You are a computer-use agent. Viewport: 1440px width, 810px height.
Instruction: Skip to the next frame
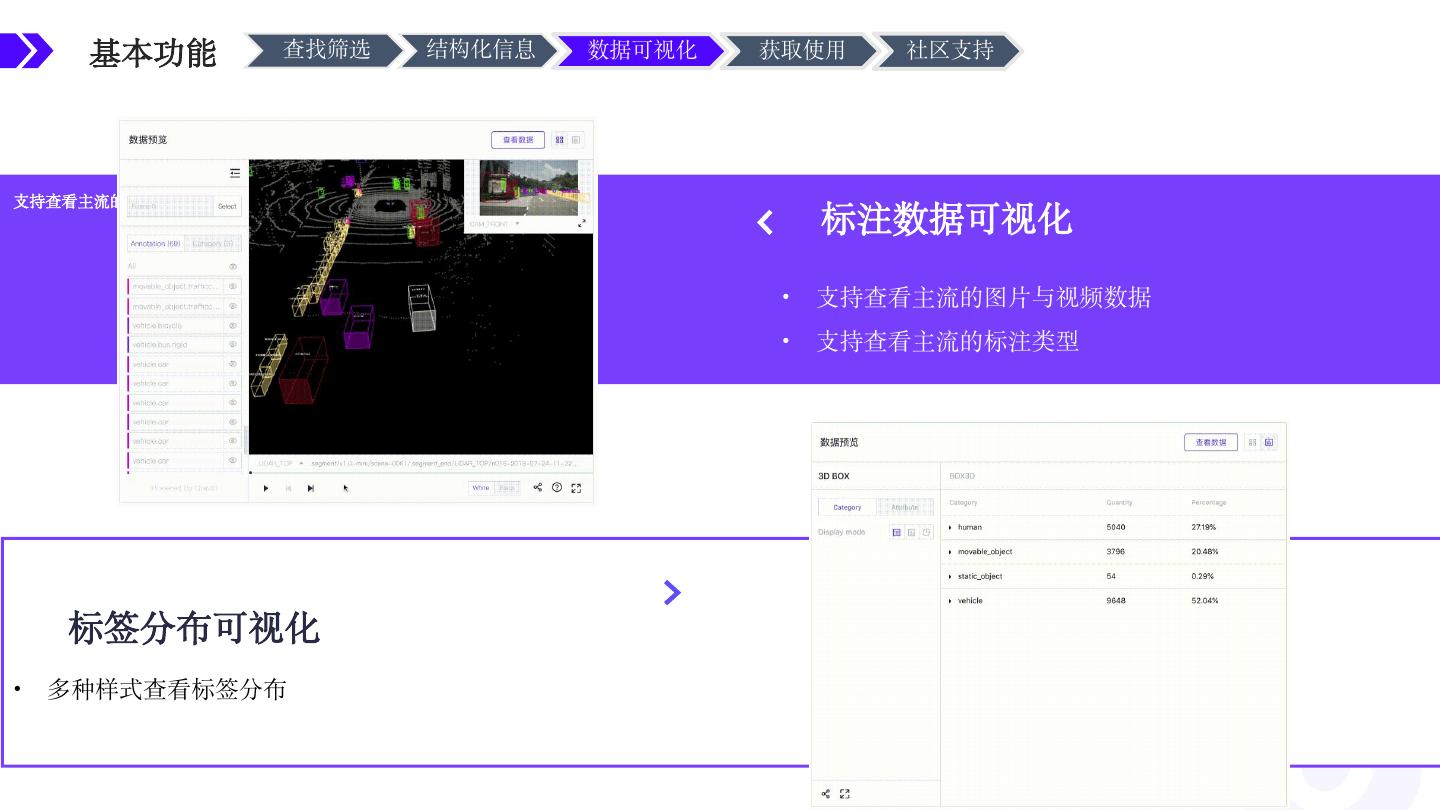click(311, 488)
